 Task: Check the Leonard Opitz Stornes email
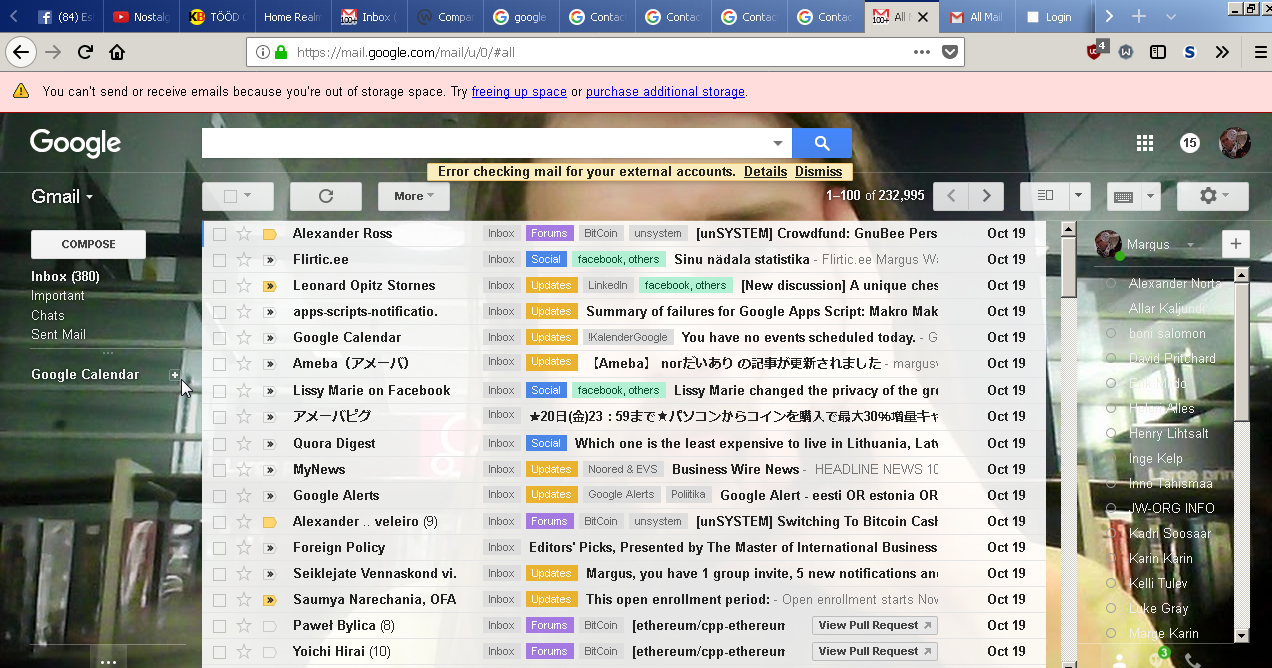coord(219,286)
